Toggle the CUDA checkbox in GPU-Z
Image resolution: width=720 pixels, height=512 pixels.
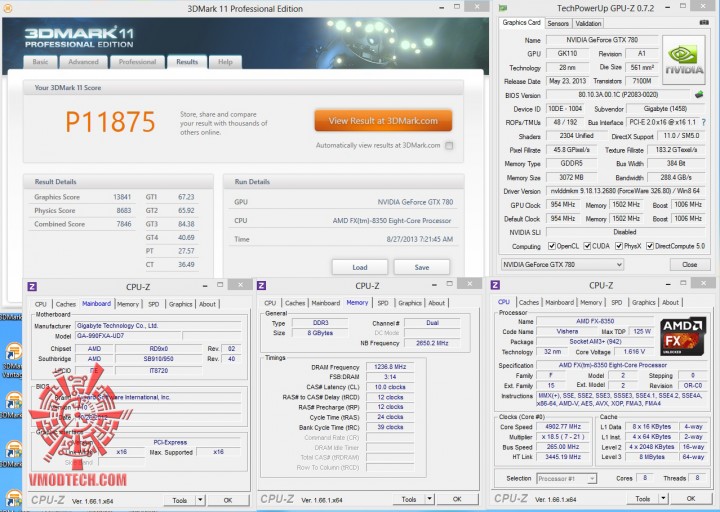(x=587, y=246)
